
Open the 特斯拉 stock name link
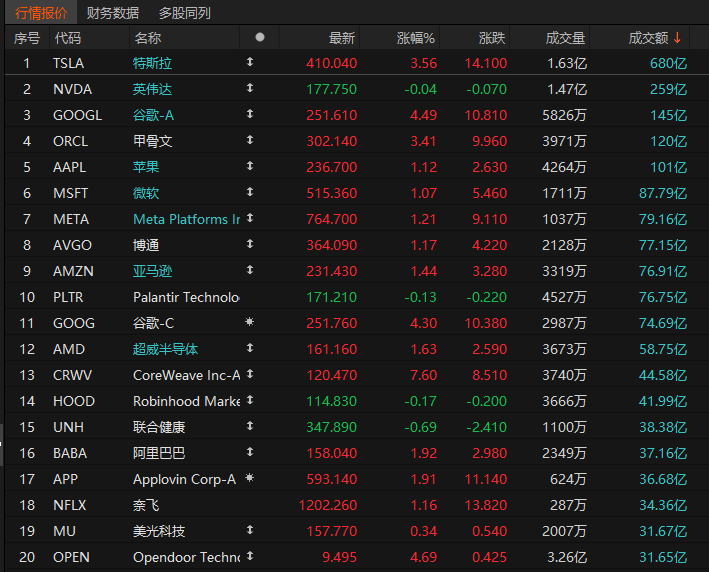[x=152, y=63]
